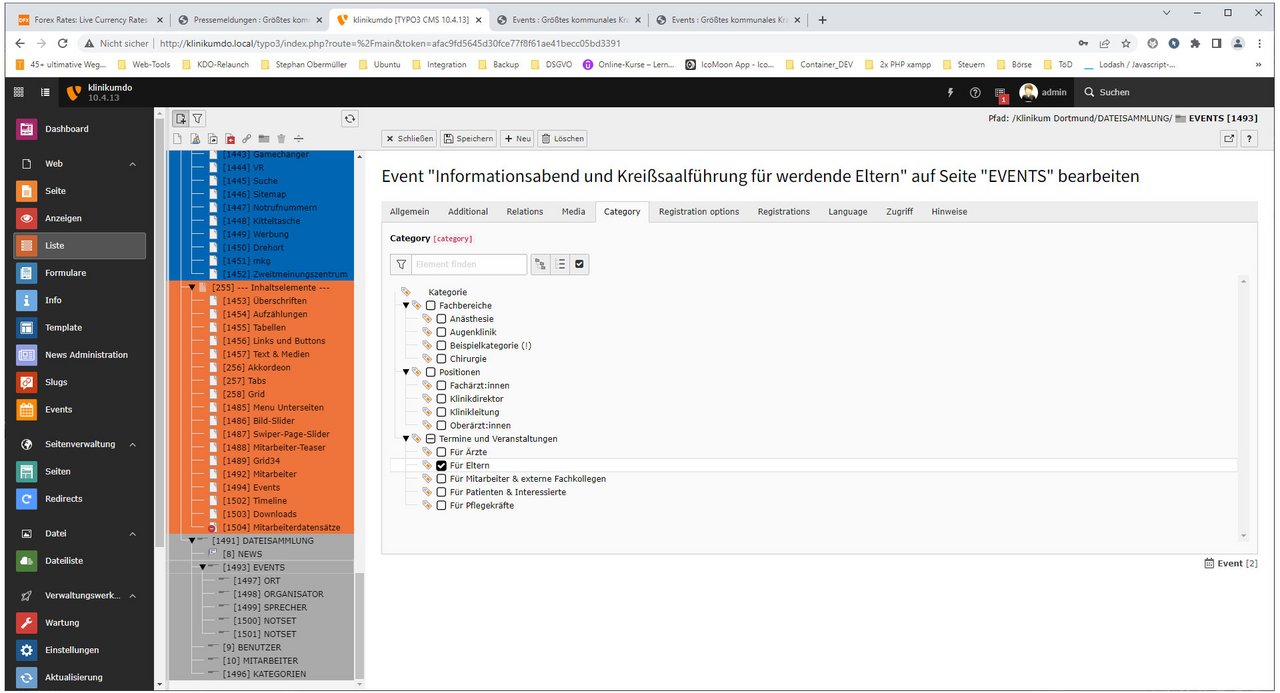
Task: Check the Fachbereiche parent category
Action: pos(431,306)
